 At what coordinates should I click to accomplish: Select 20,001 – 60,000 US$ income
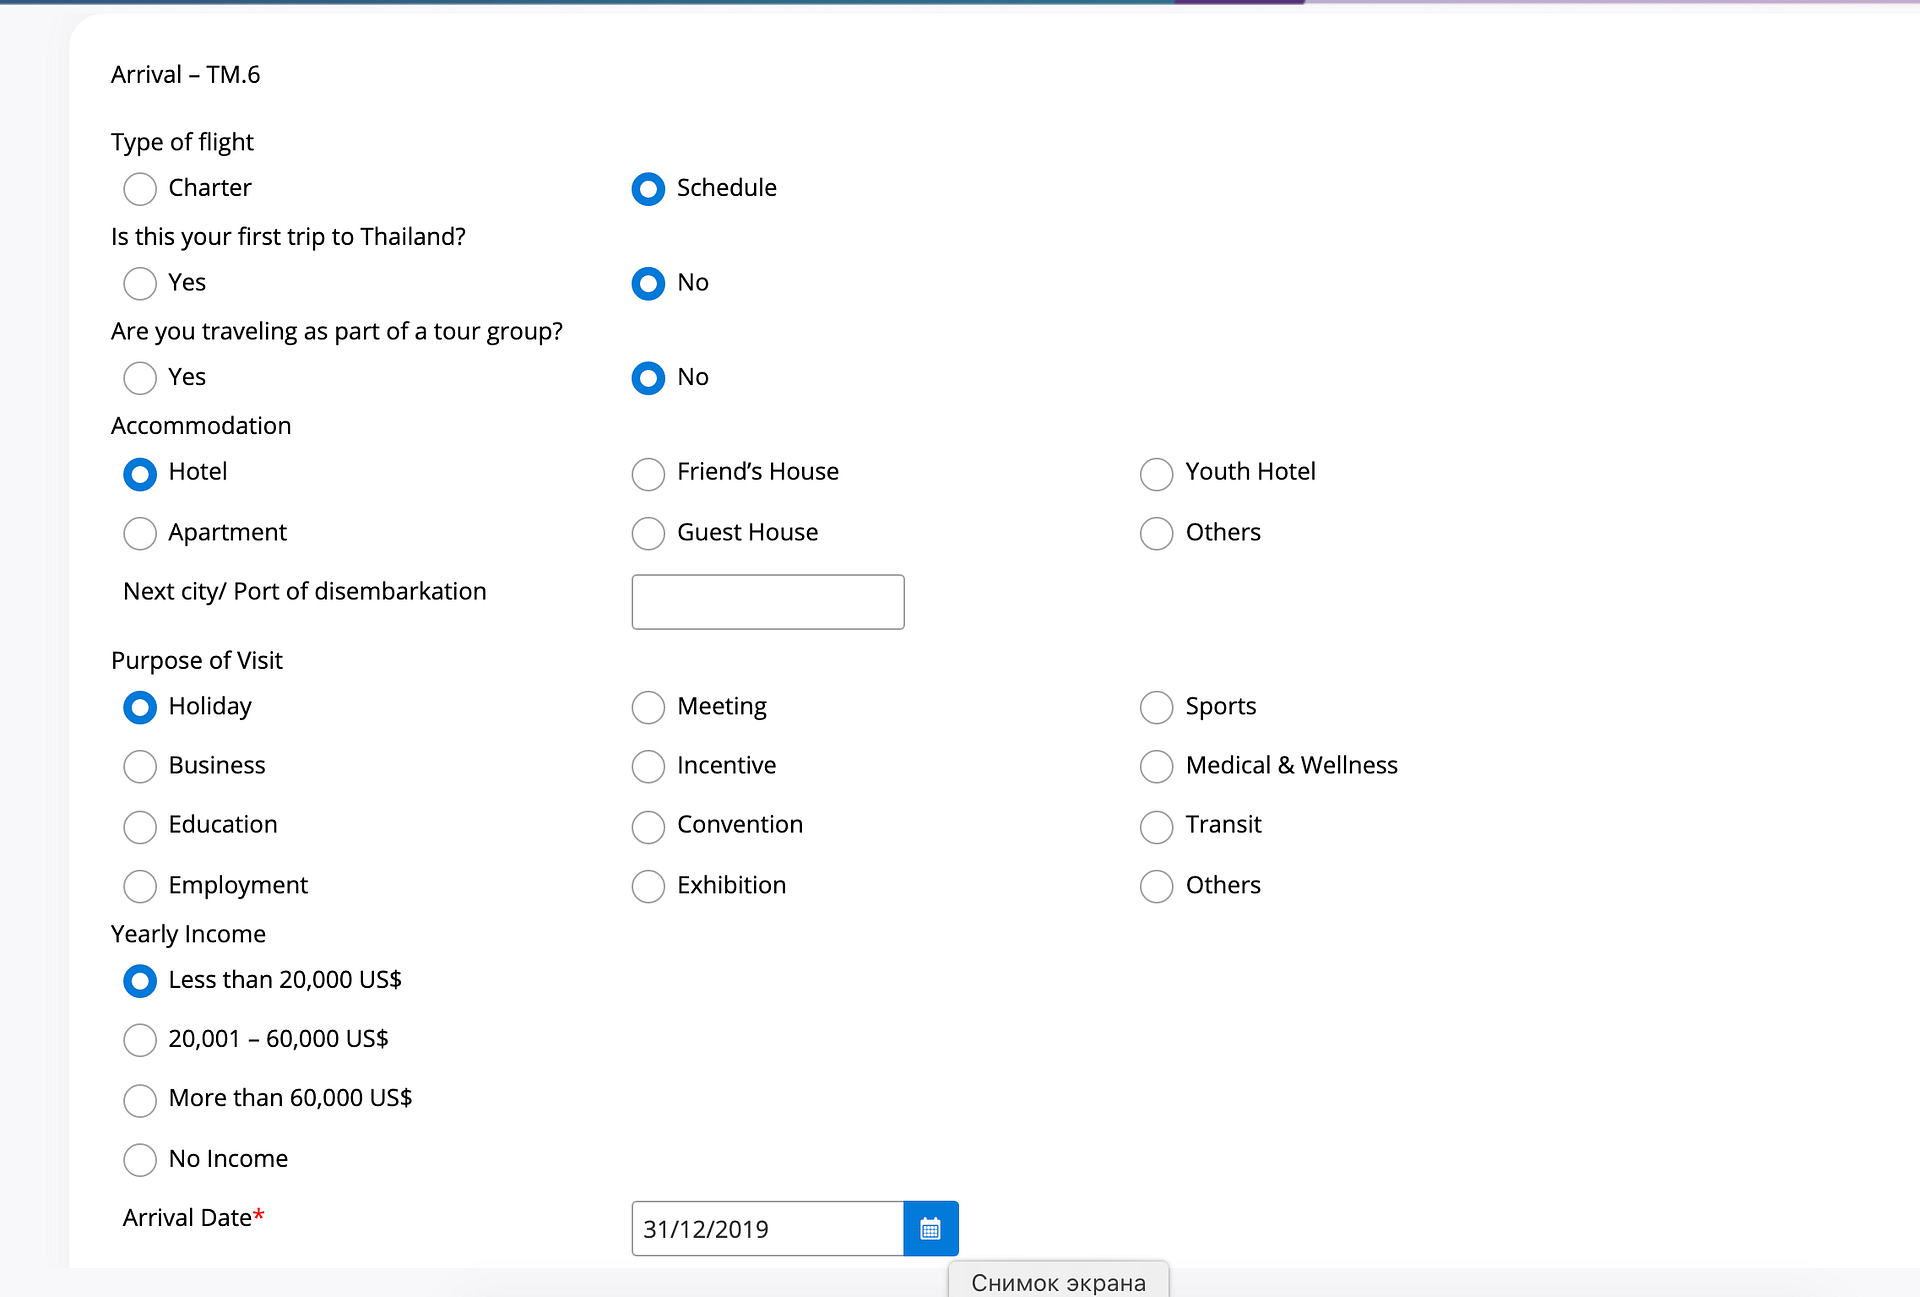(140, 1039)
